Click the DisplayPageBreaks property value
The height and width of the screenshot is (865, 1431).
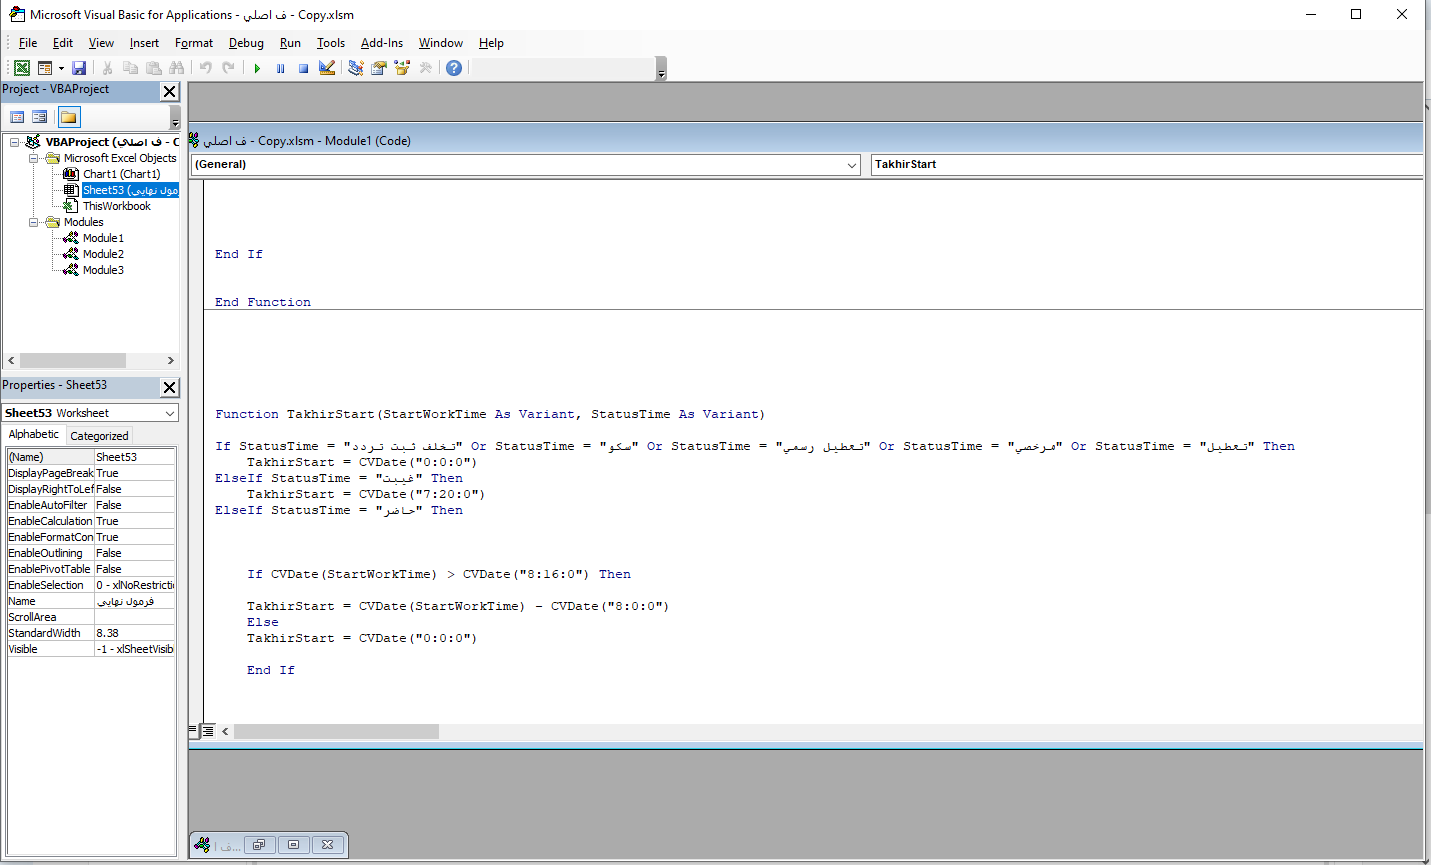coord(135,473)
